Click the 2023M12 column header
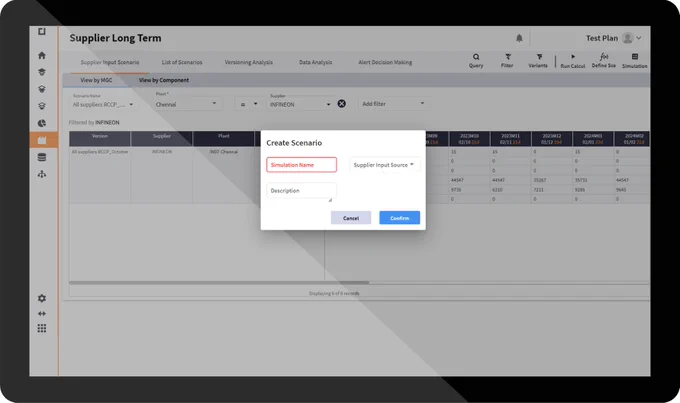 pyautogui.click(x=552, y=139)
